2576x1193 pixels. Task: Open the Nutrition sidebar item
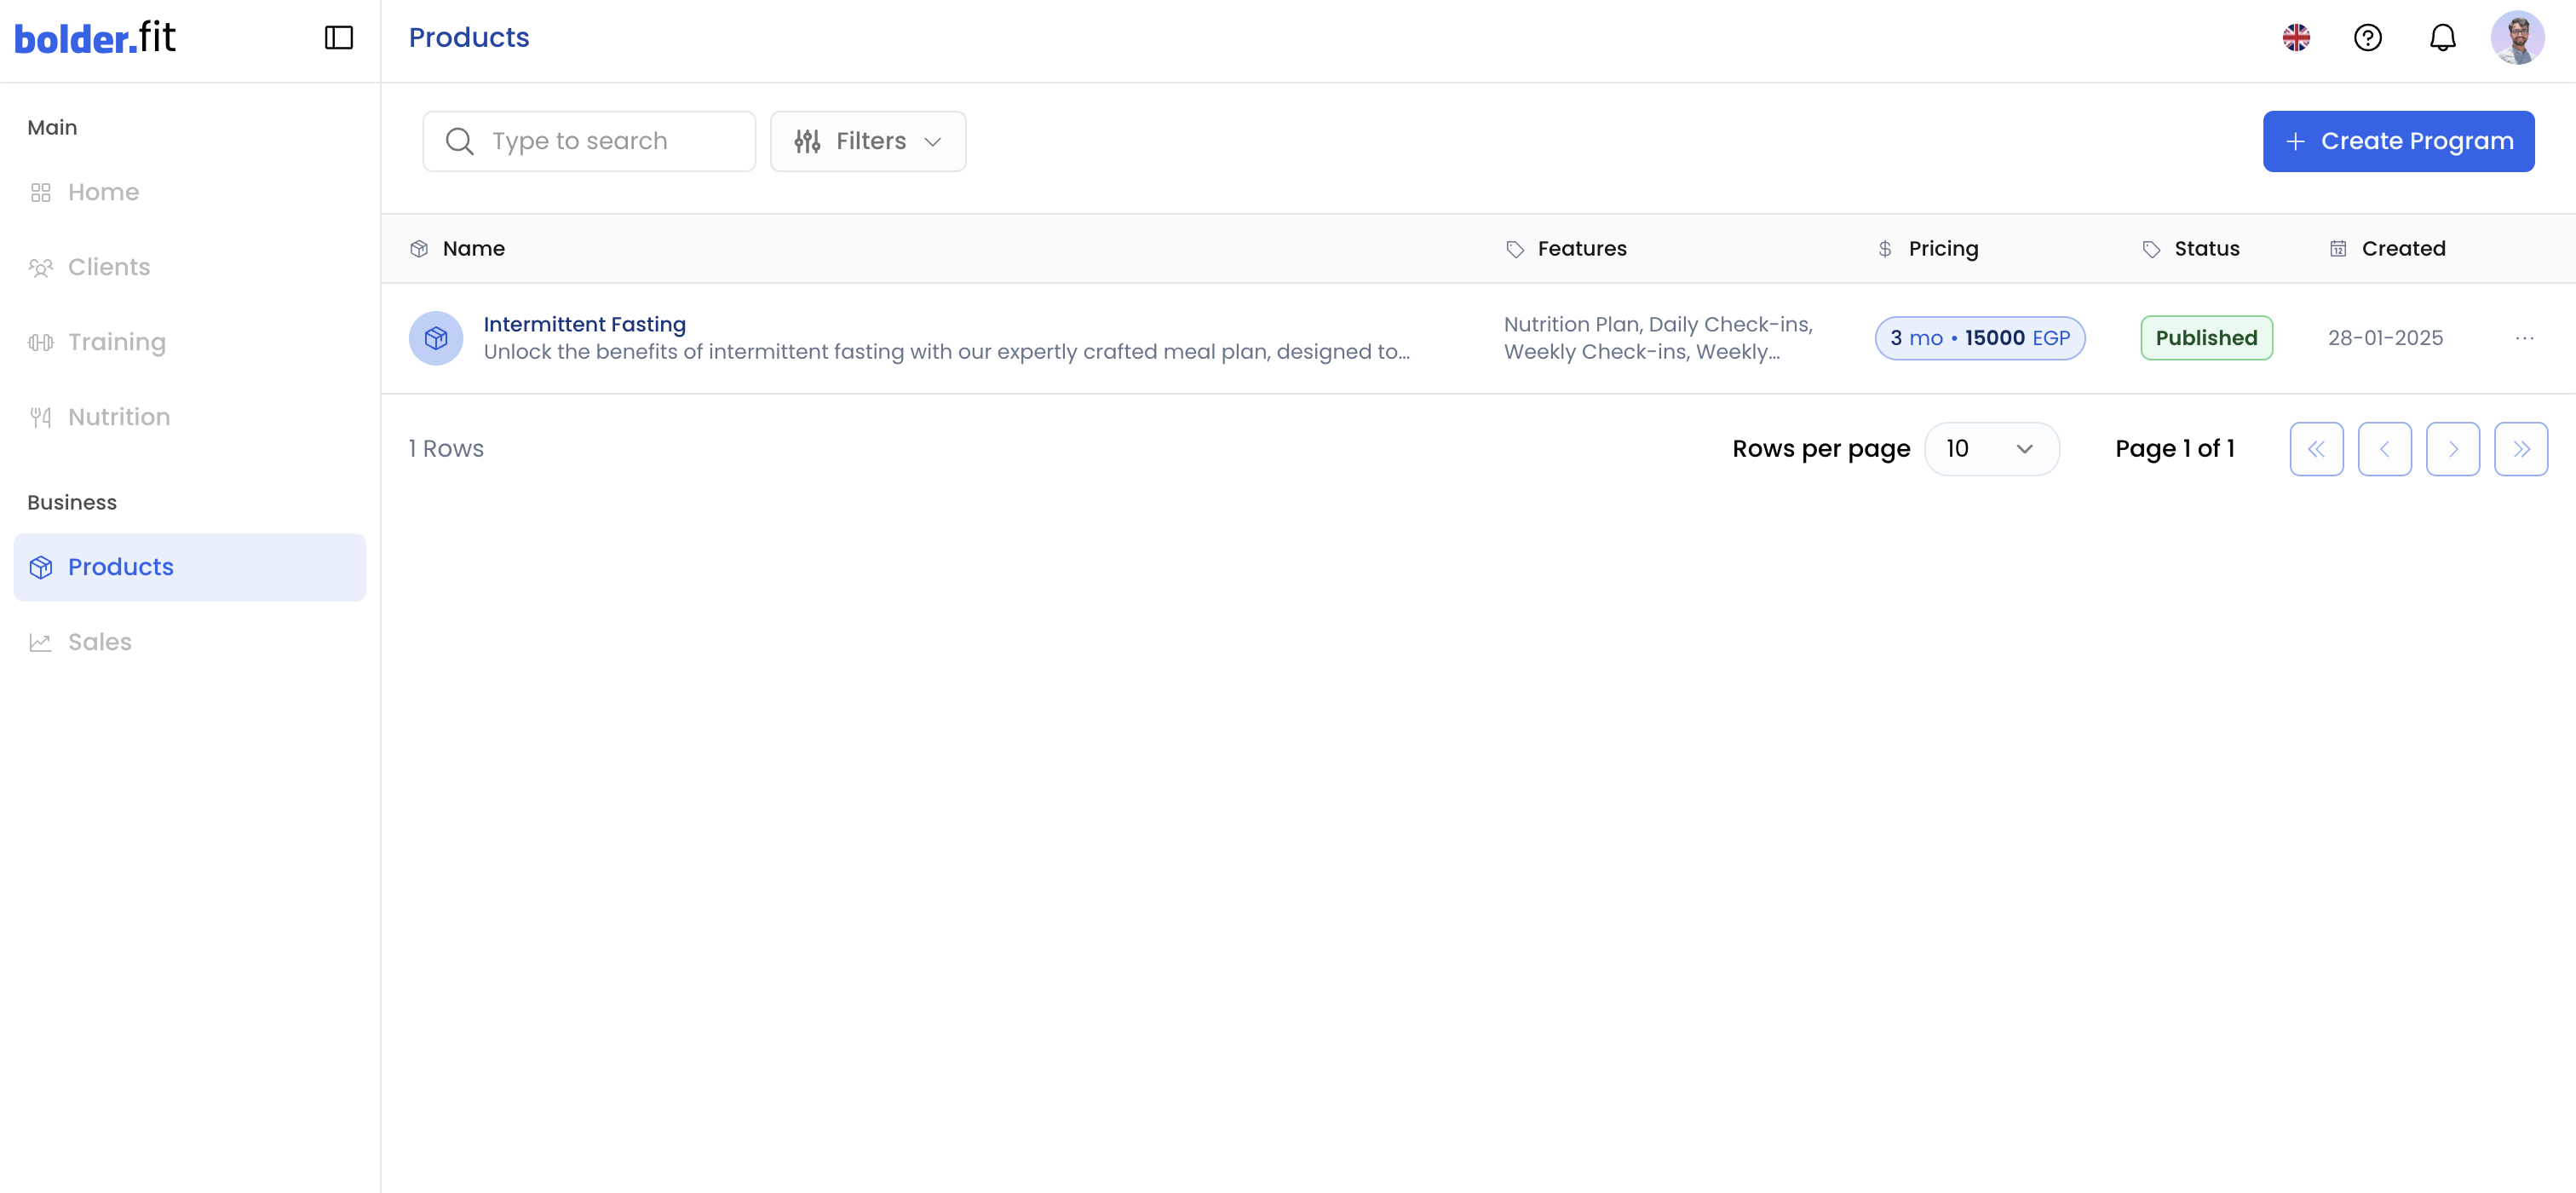118,417
